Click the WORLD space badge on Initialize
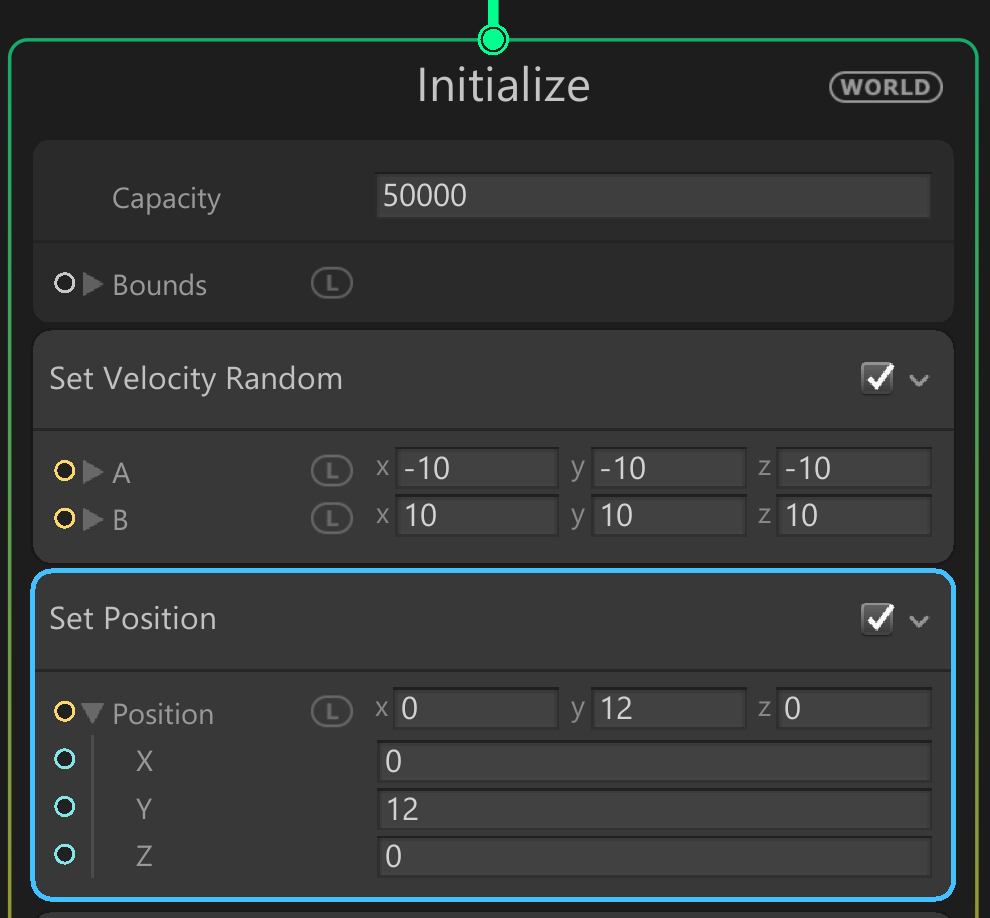 pyautogui.click(x=885, y=87)
